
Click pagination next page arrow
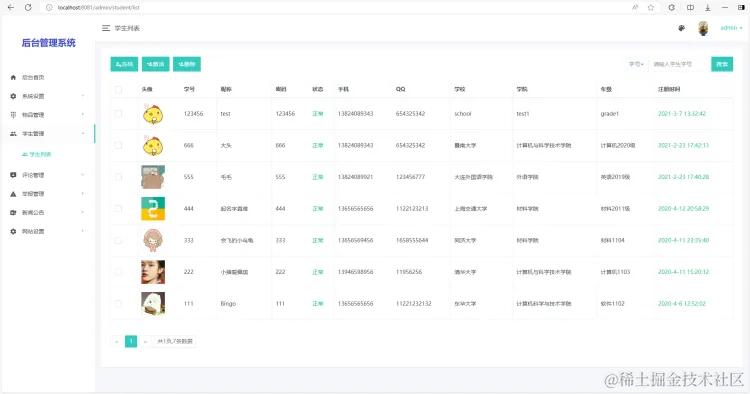(145, 341)
